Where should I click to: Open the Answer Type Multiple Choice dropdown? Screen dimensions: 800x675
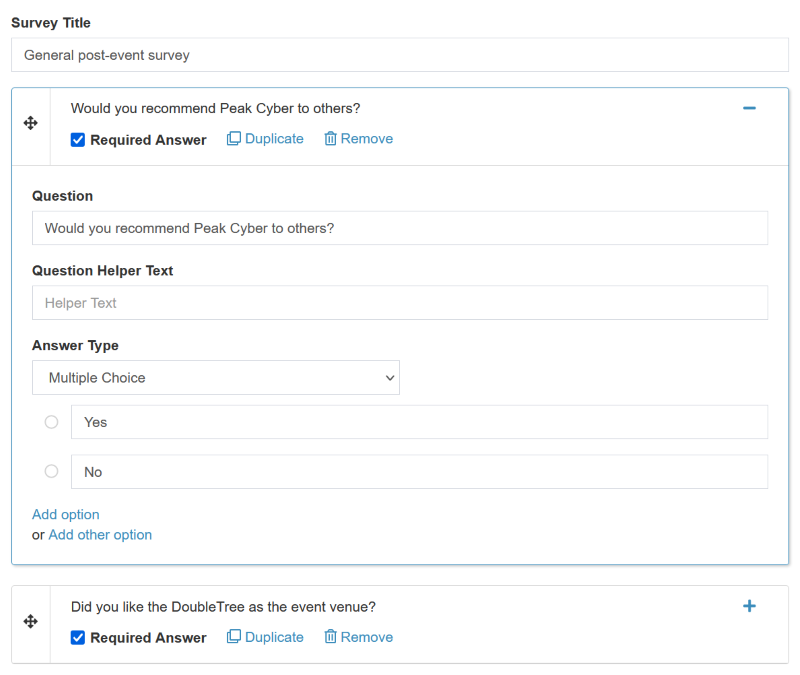point(216,378)
